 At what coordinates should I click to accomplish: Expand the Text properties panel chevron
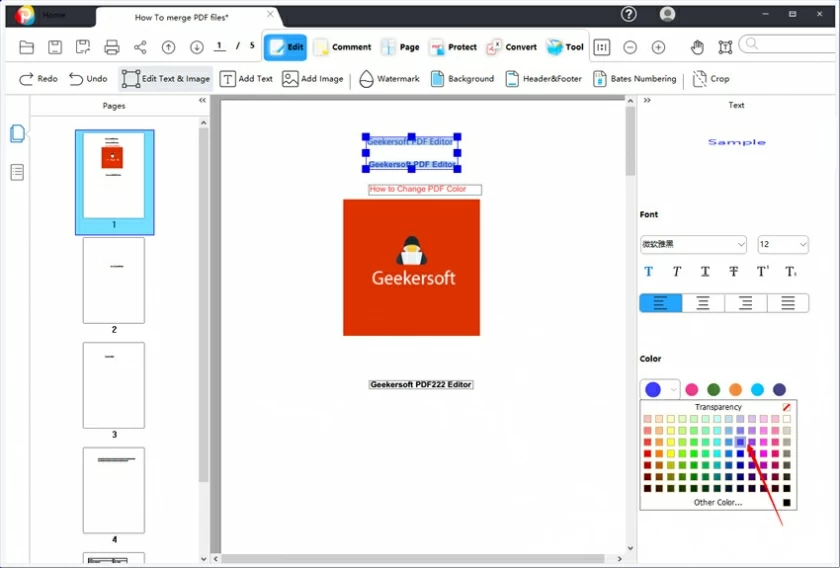coord(647,100)
